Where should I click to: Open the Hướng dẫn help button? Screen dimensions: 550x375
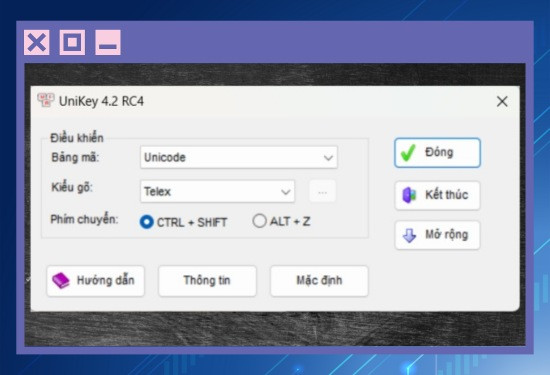click(96, 281)
